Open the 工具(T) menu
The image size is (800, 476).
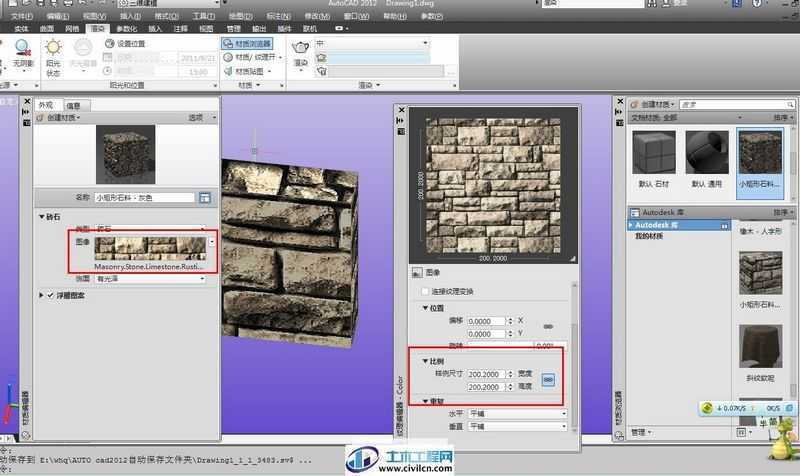[x=204, y=16]
